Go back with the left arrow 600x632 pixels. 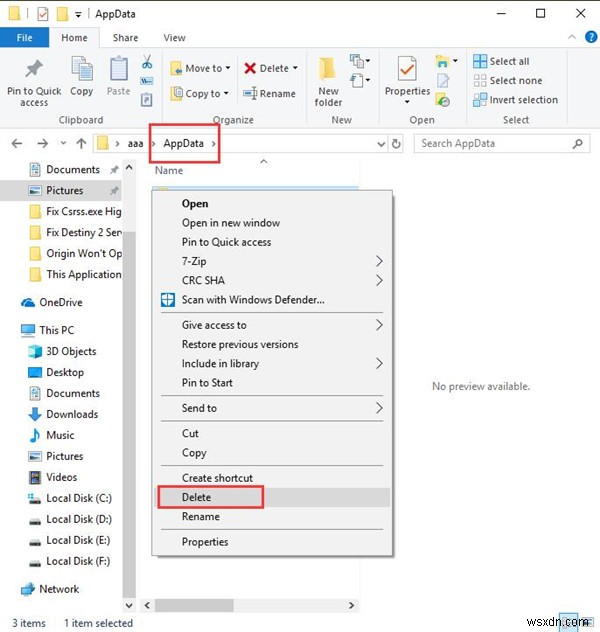coord(17,143)
